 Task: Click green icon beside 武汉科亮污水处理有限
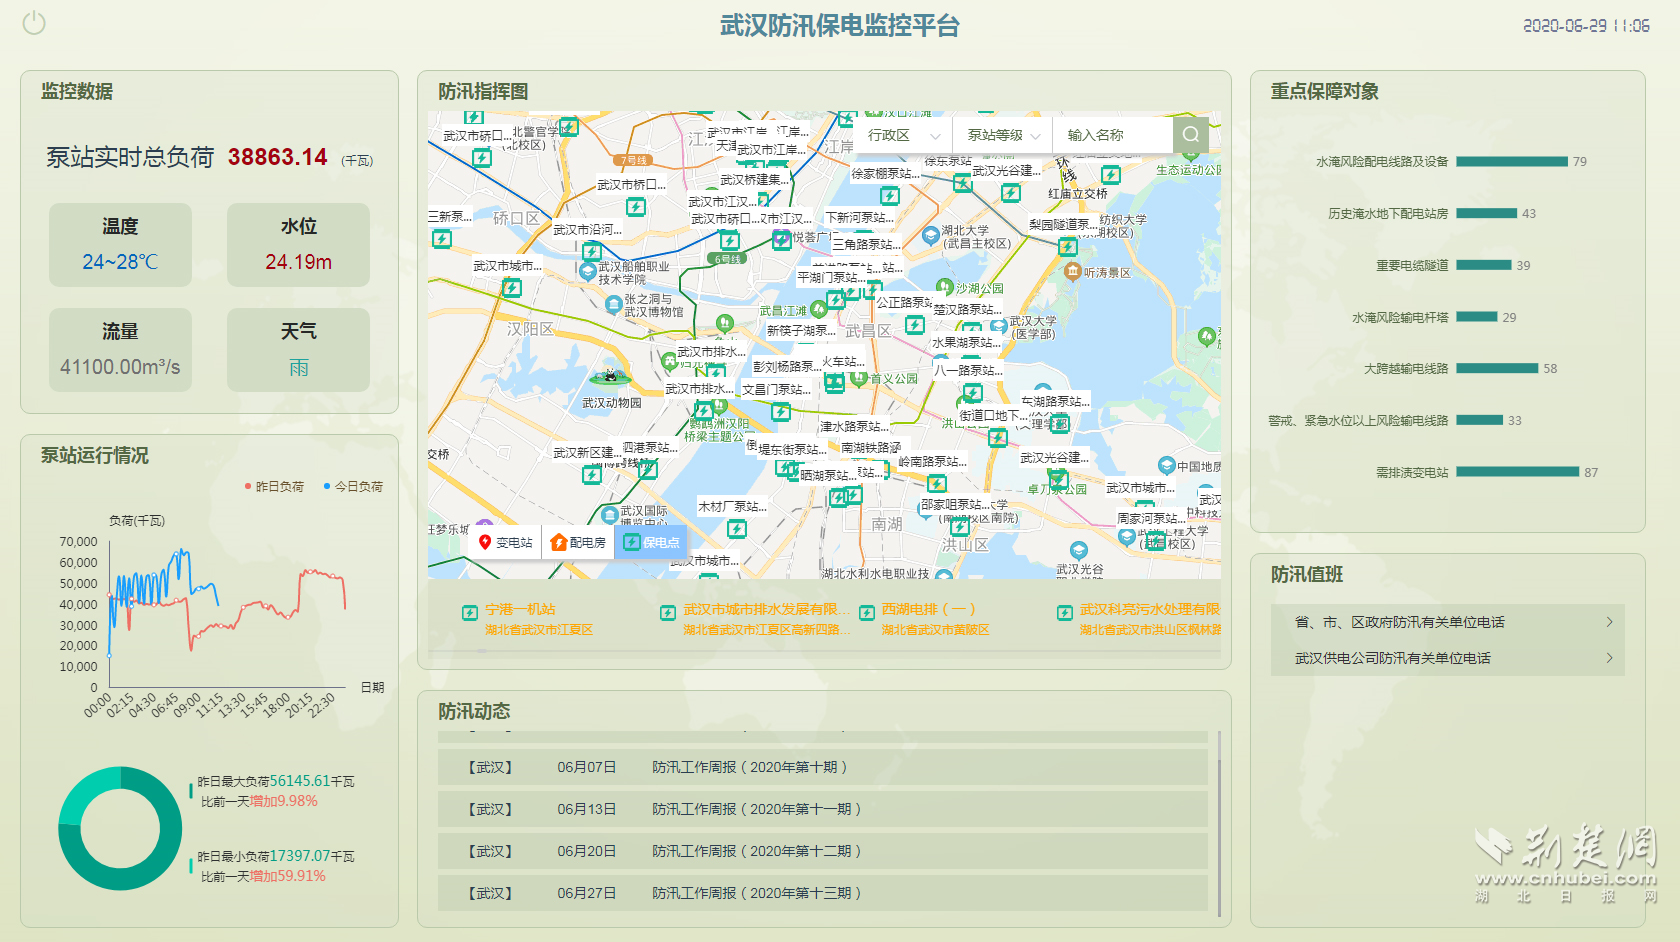[x=1065, y=613]
